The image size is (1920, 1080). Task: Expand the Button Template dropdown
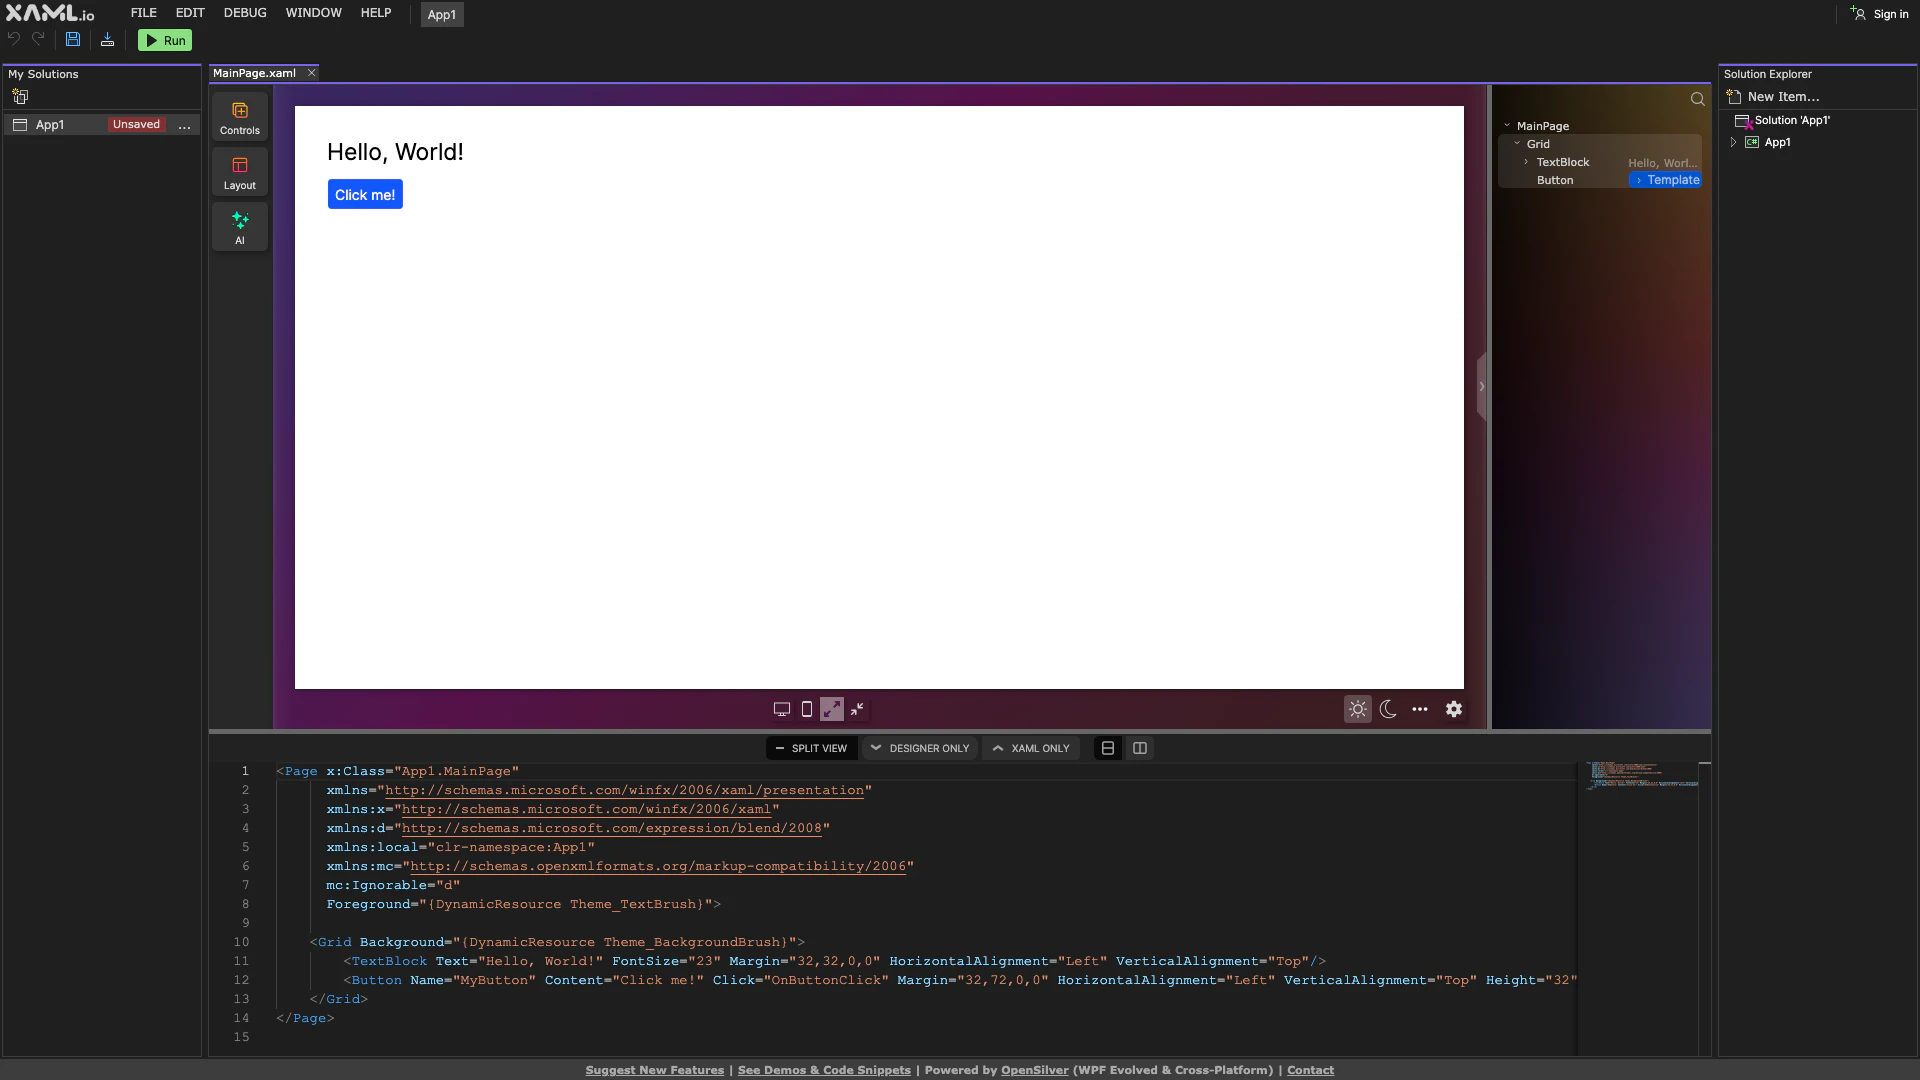point(1666,180)
